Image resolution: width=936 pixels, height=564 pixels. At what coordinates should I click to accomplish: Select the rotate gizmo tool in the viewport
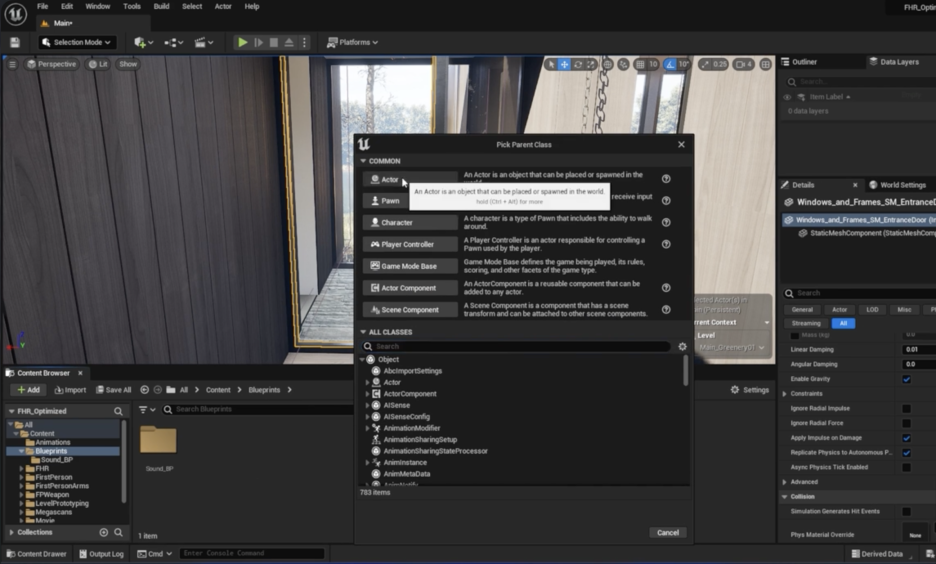pyautogui.click(x=578, y=64)
